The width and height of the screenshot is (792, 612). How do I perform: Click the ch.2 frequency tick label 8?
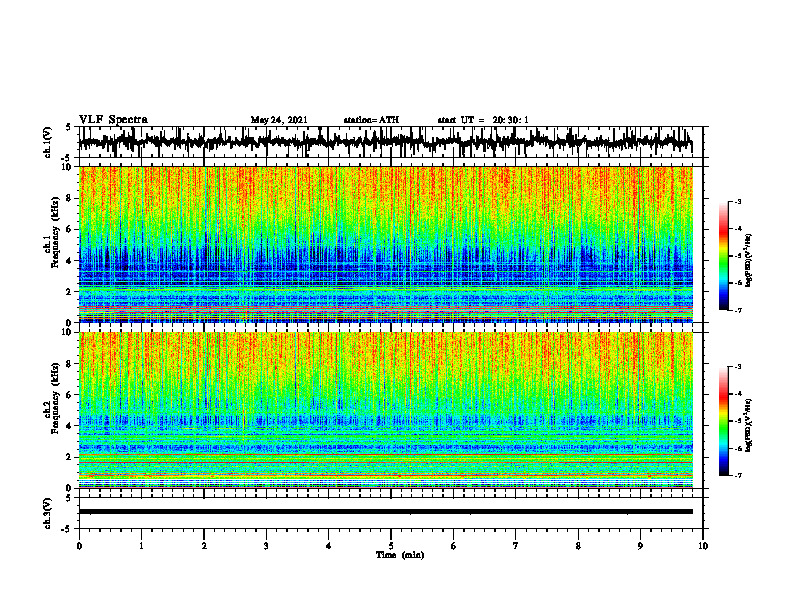(x=69, y=364)
